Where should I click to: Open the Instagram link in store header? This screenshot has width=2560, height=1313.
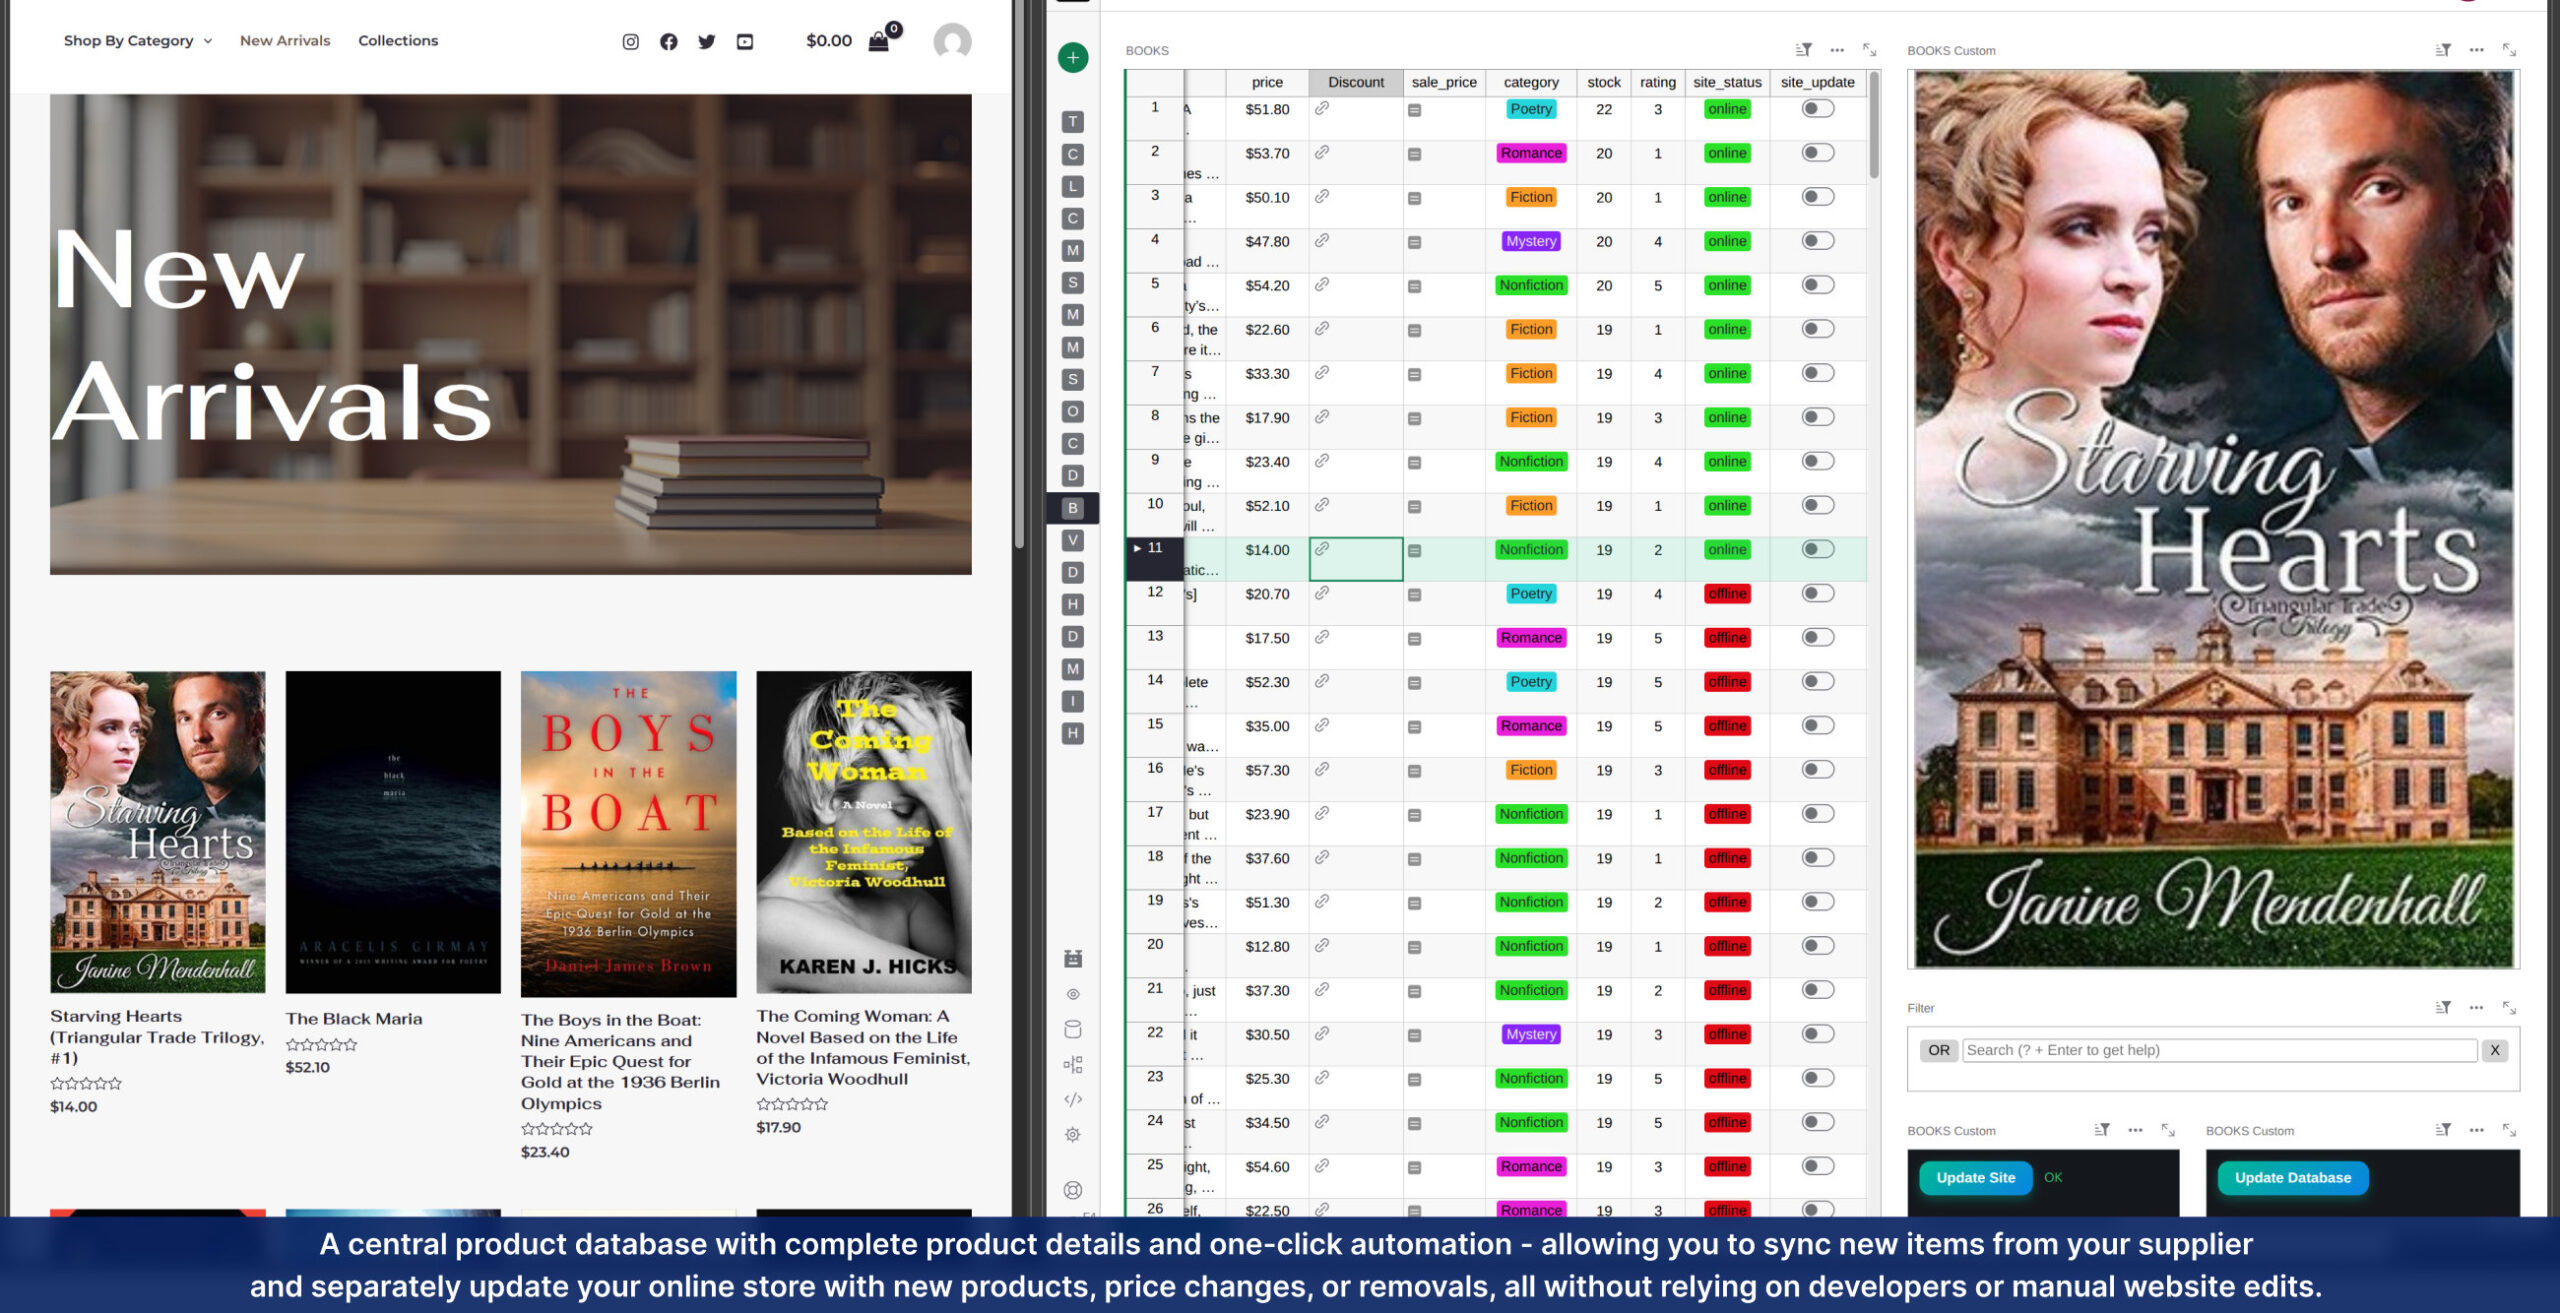pyautogui.click(x=630, y=41)
